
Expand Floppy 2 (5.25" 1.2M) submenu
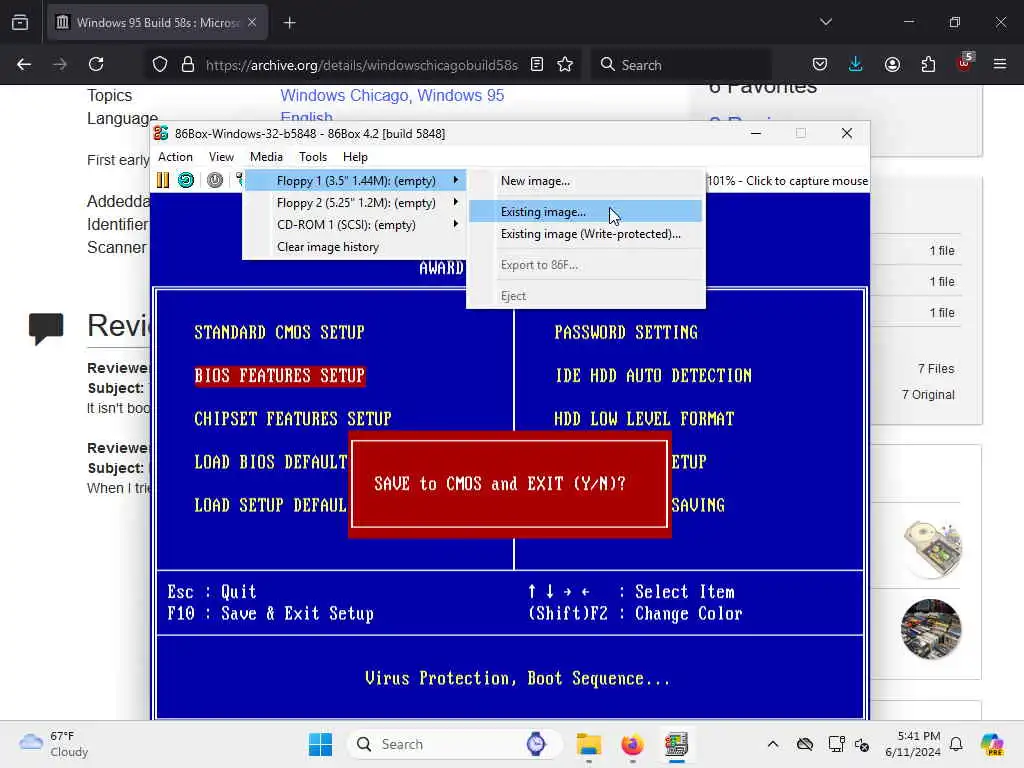(x=356, y=203)
